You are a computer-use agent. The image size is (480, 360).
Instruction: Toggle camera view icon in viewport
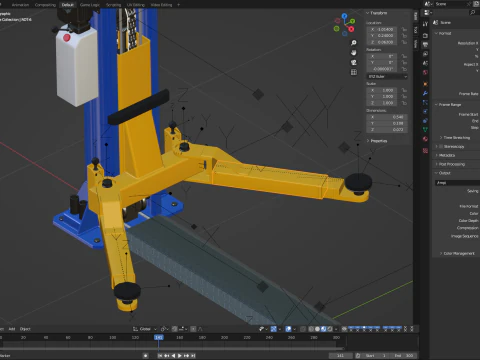pyautogui.click(x=354, y=62)
